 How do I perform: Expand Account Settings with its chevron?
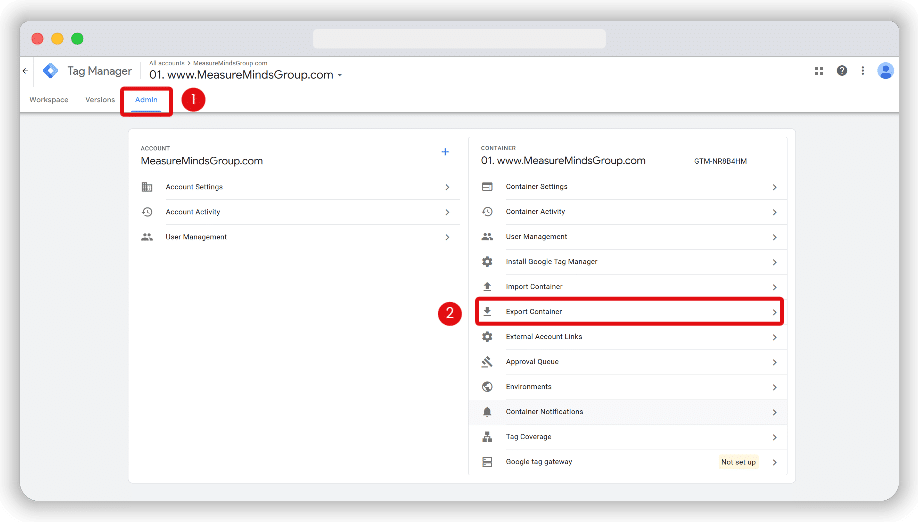click(x=447, y=187)
